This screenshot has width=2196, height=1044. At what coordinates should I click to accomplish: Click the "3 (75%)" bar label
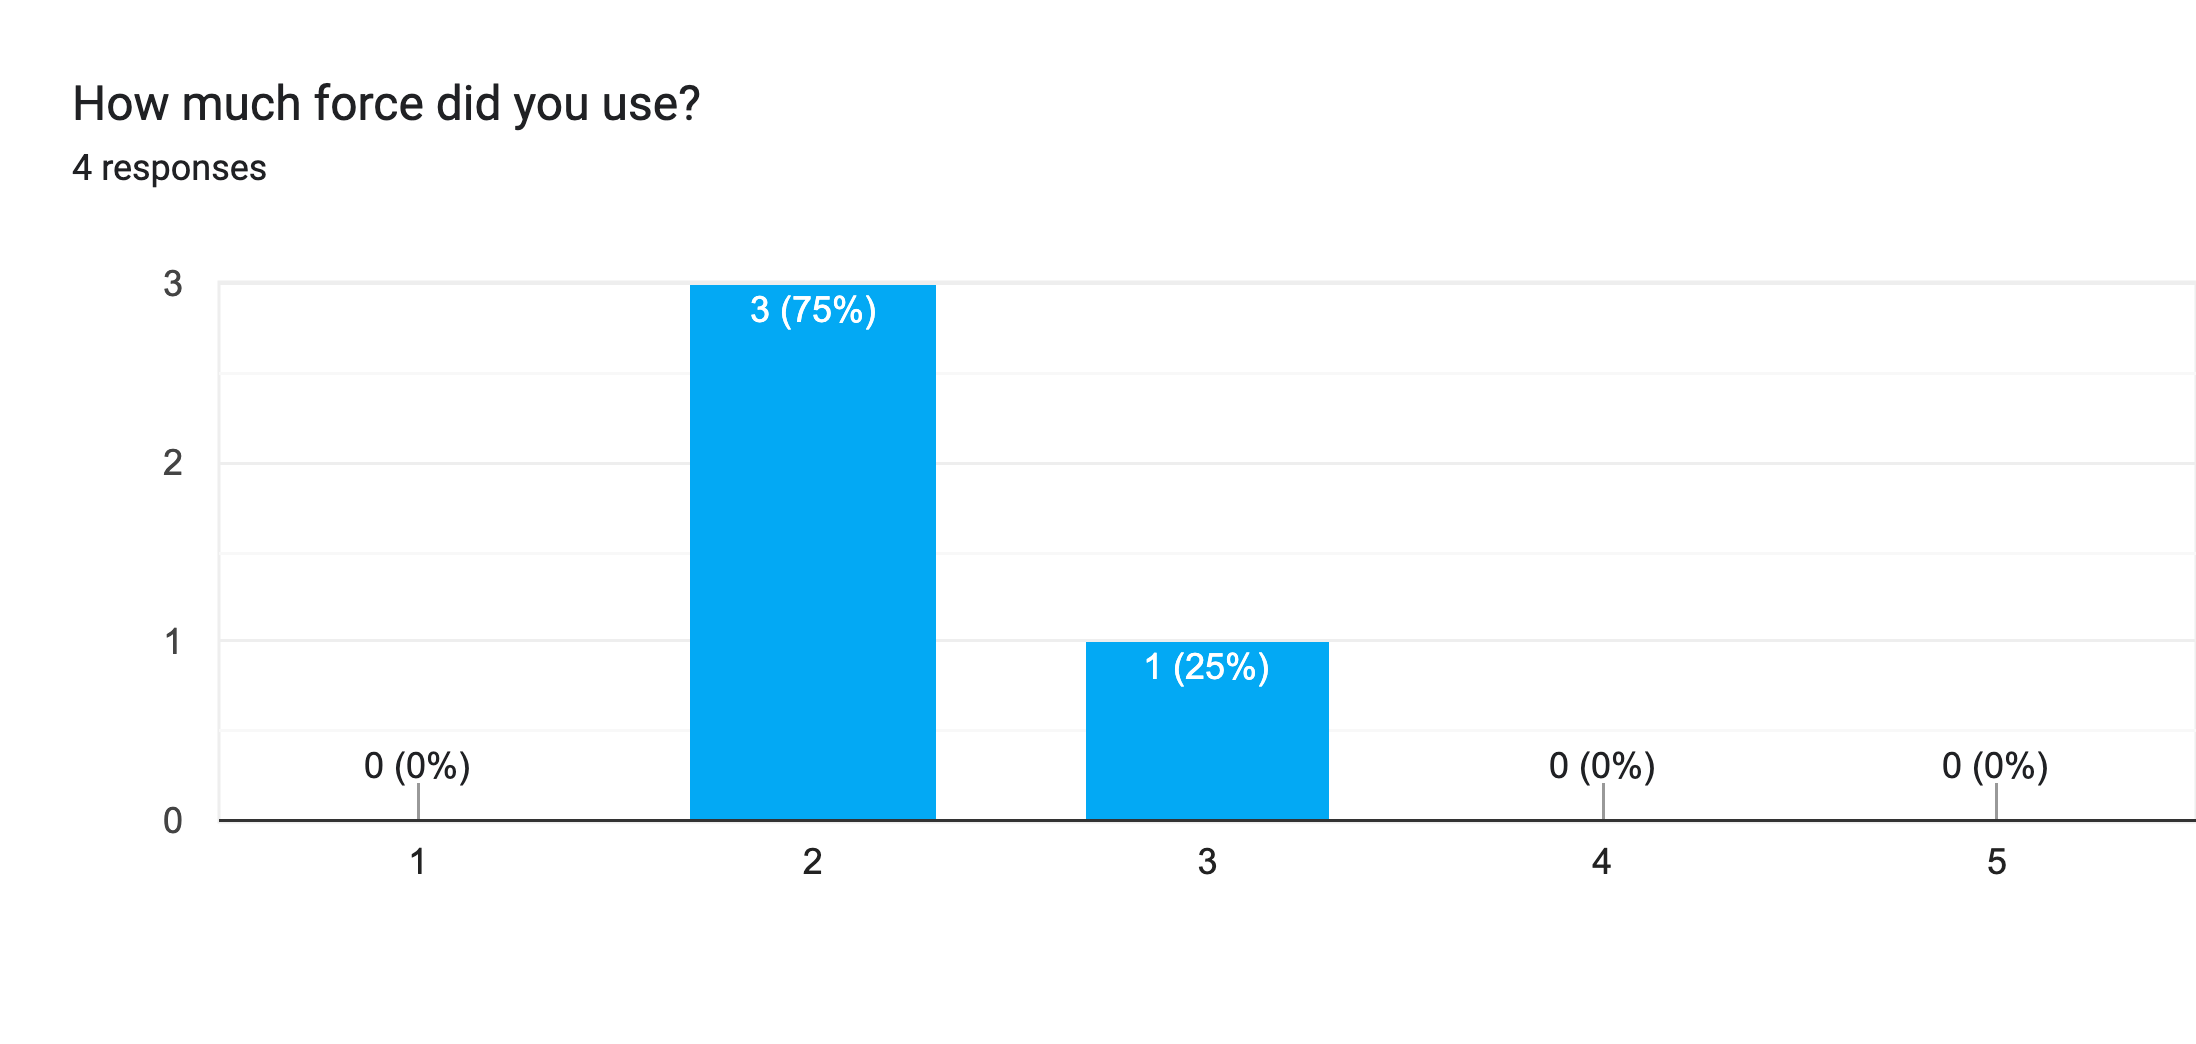(x=813, y=310)
